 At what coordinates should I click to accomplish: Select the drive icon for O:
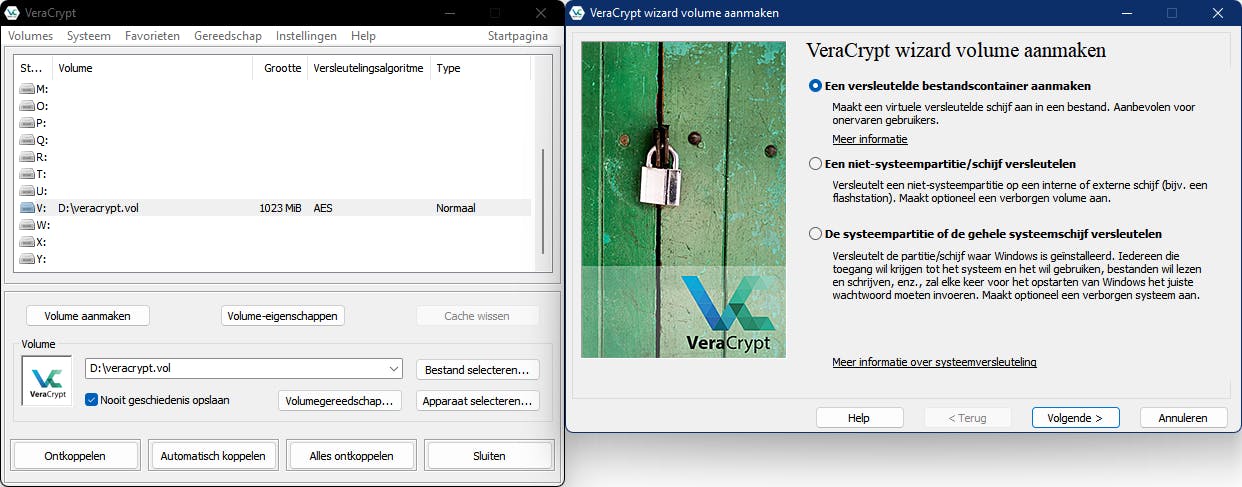[x=27, y=106]
